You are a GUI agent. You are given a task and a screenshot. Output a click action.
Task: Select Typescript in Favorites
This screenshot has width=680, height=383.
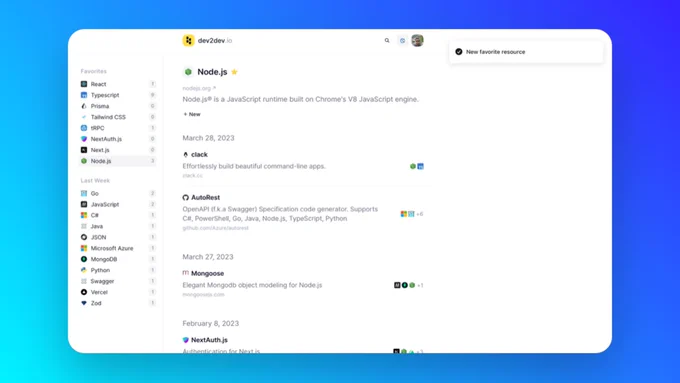[x=118, y=95]
